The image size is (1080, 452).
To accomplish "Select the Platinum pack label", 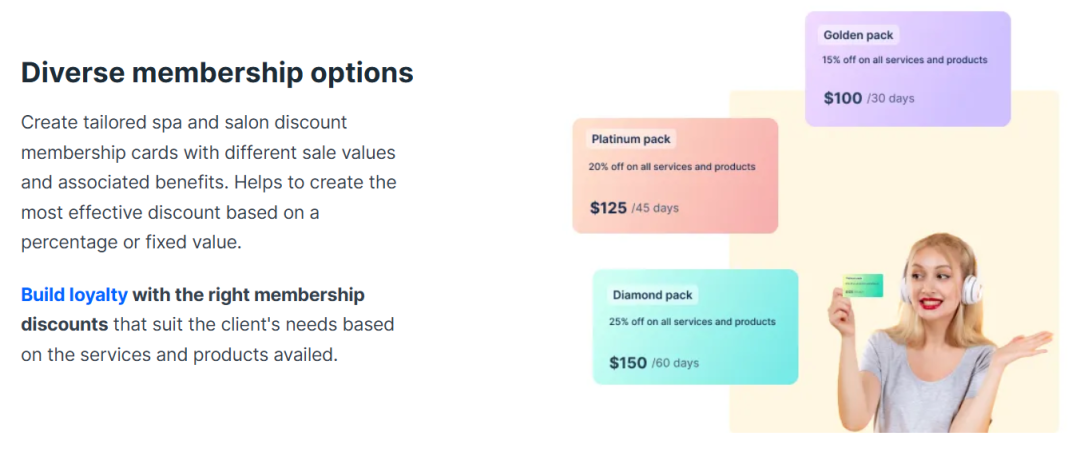I will coord(631,139).
